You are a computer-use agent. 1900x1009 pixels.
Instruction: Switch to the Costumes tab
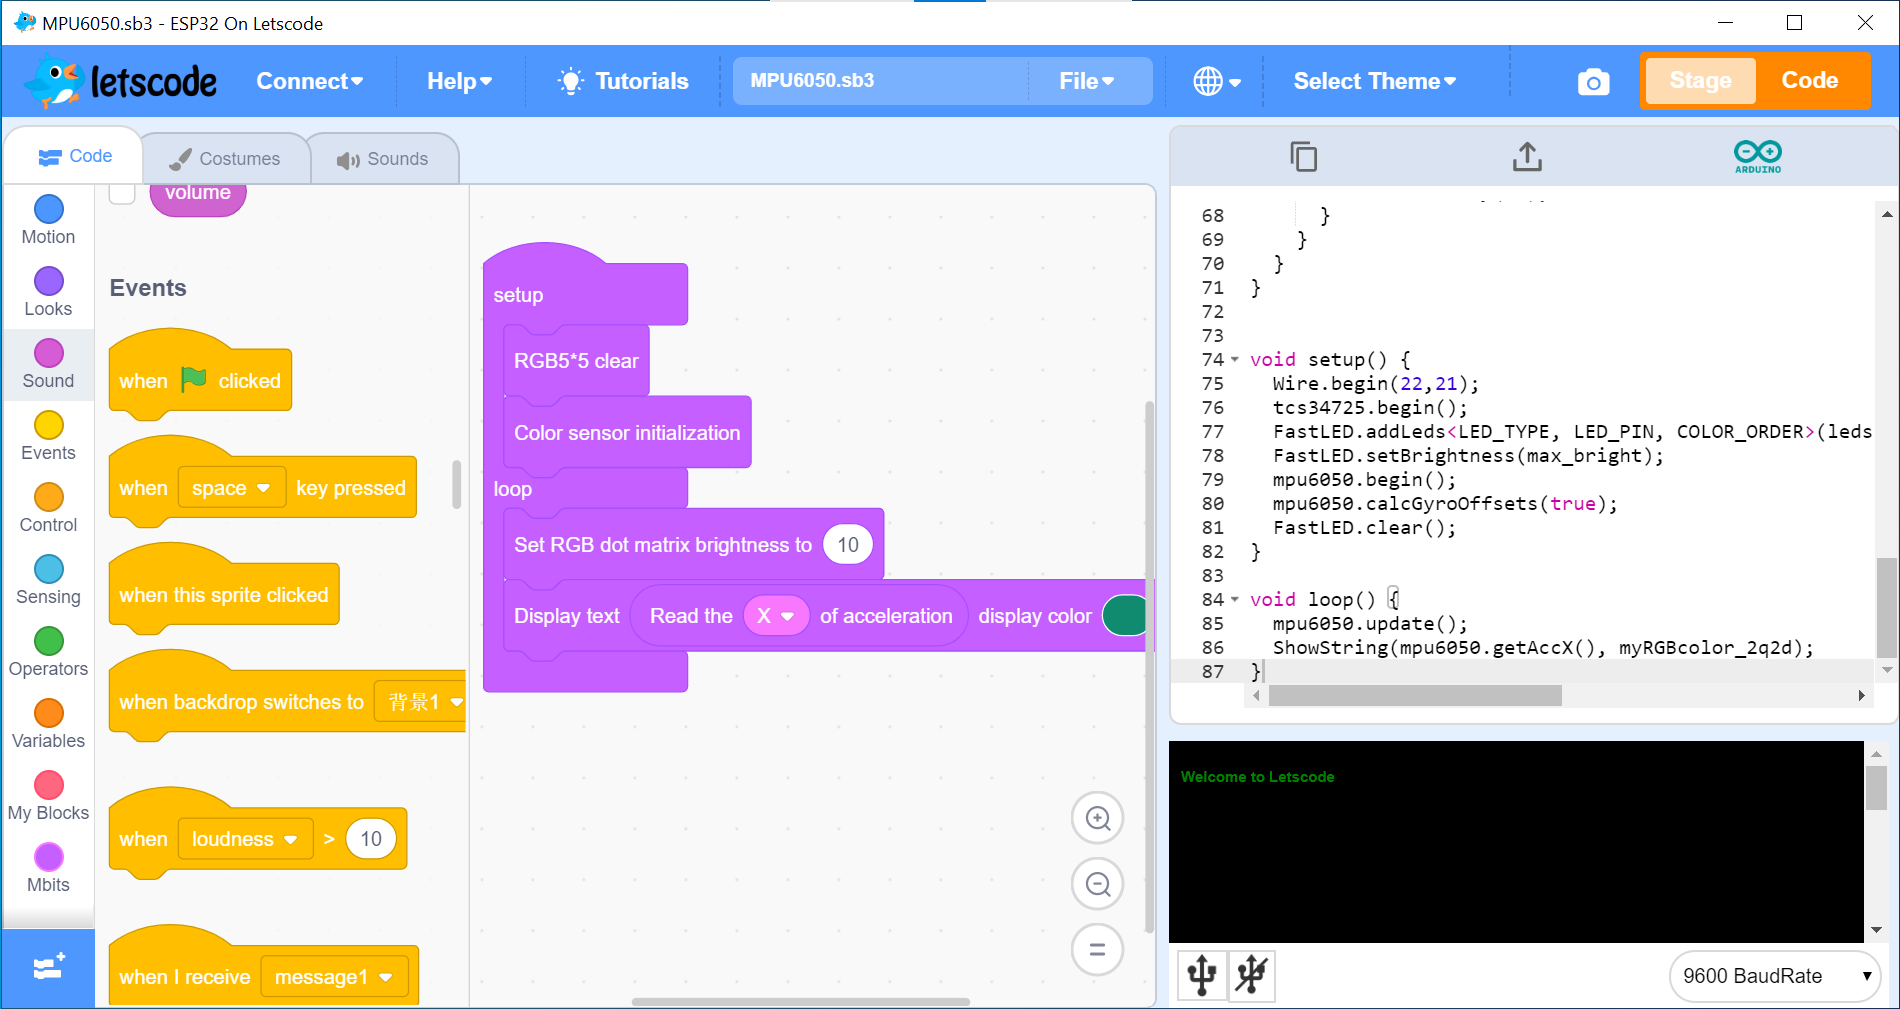225,159
